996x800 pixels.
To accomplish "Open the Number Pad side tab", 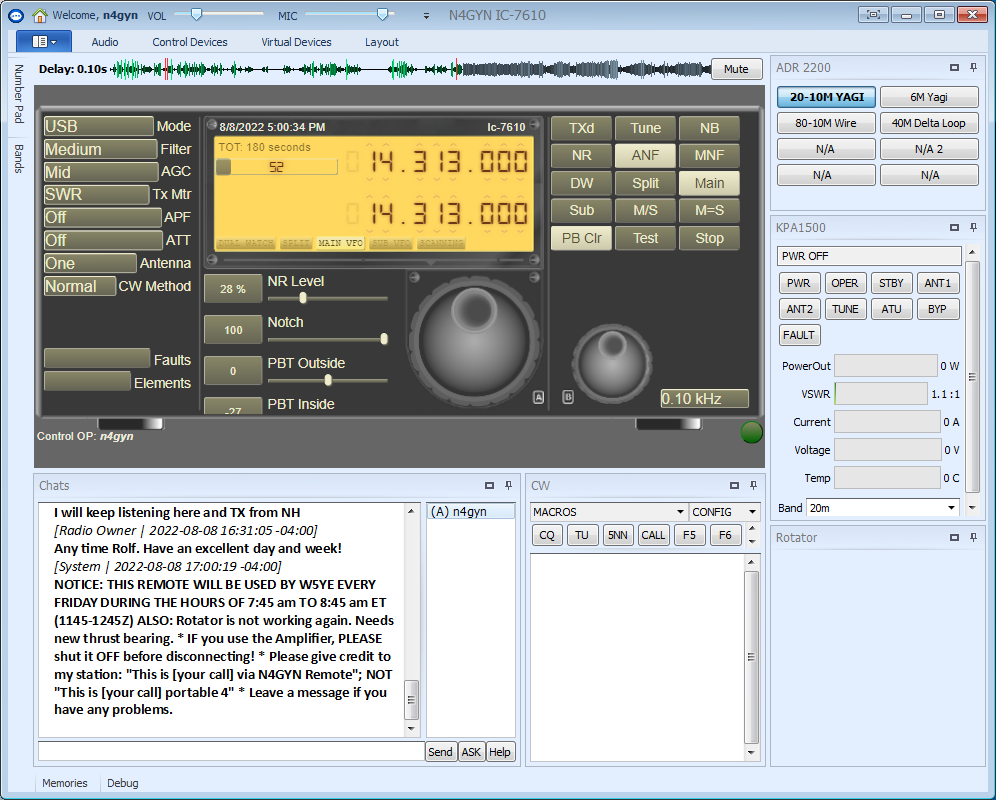I will (19, 94).
